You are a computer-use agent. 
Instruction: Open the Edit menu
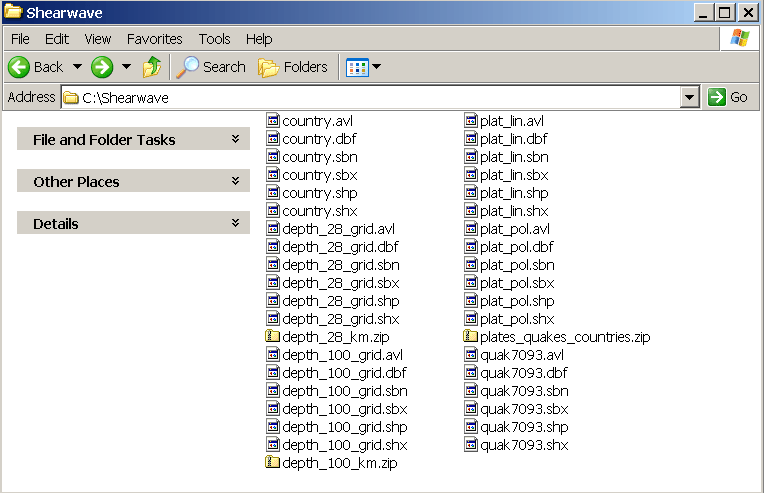[57, 39]
